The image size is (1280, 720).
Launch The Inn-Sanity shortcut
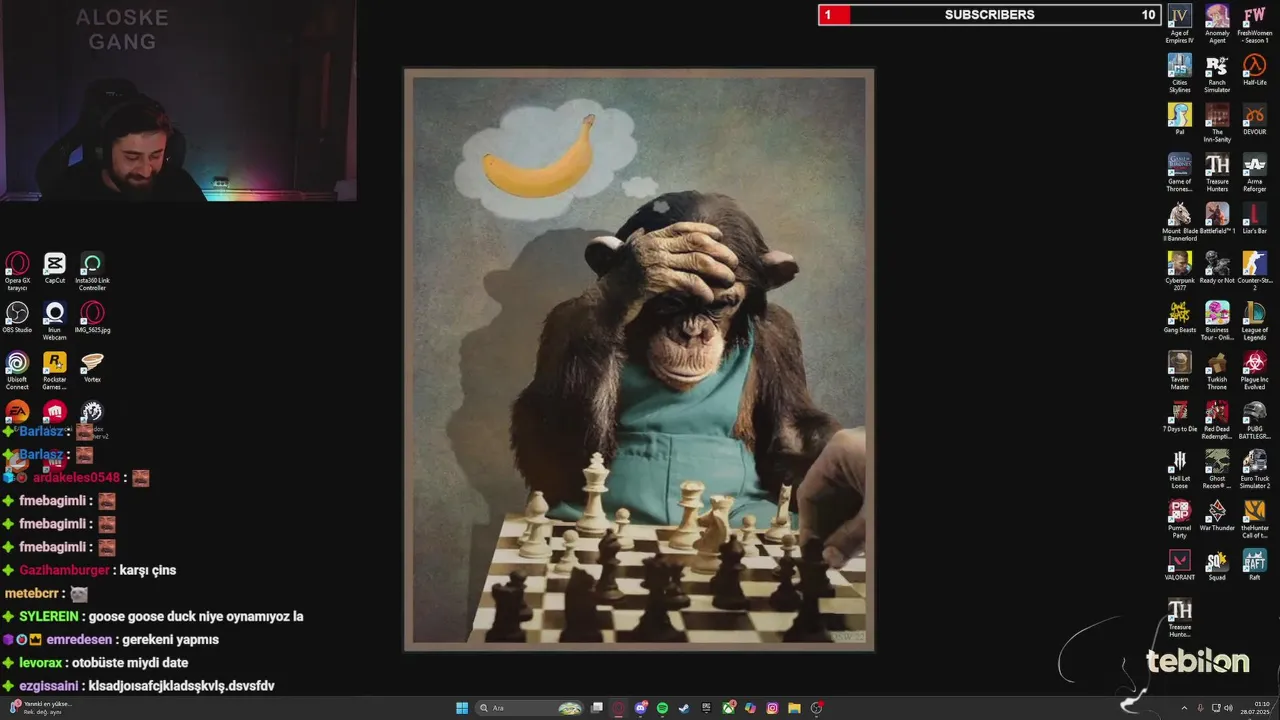(x=1217, y=122)
